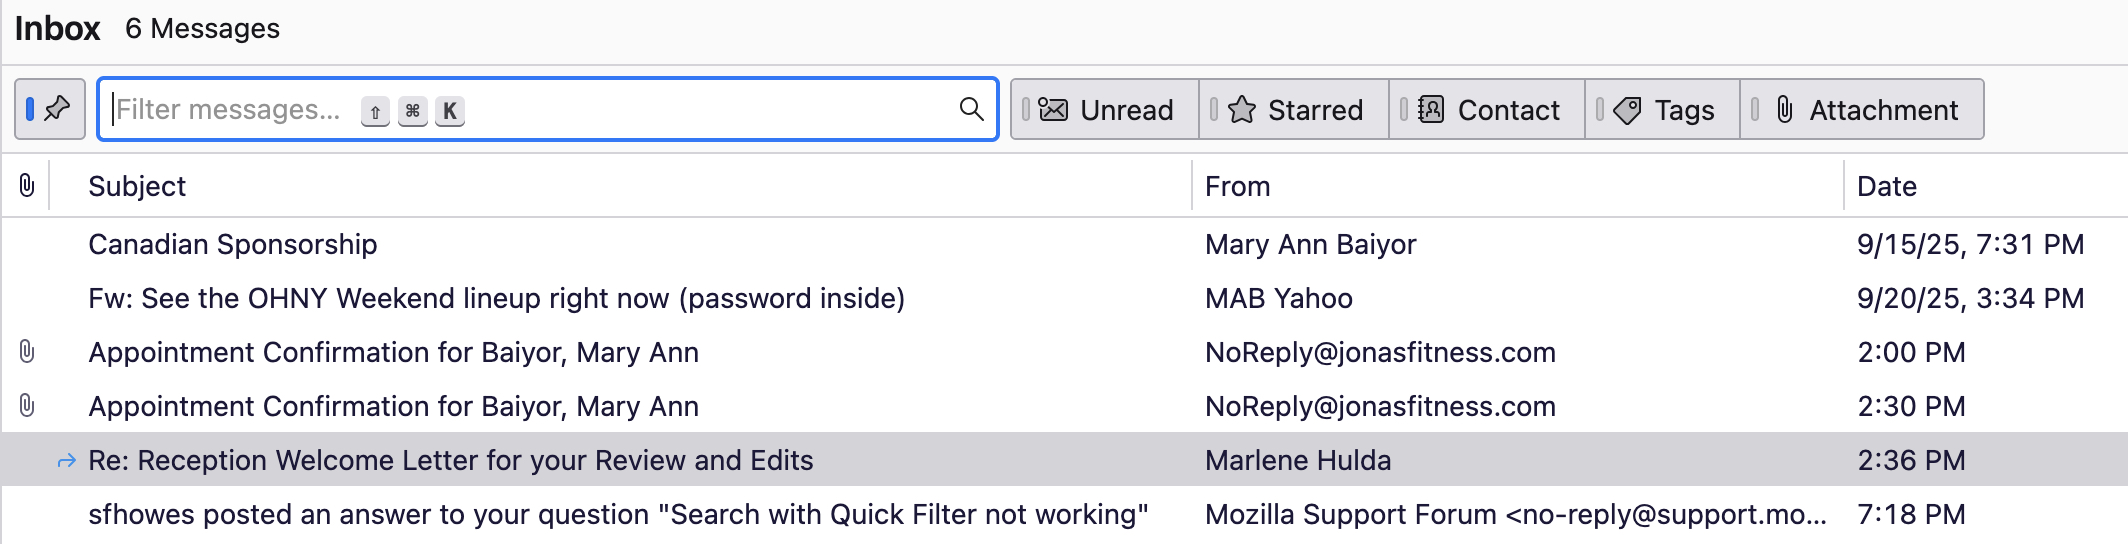Viewport: 2128px width, 544px height.
Task: Select the Marlene Hulda Reception Welcome Letter email
Action: (x=450, y=461)
